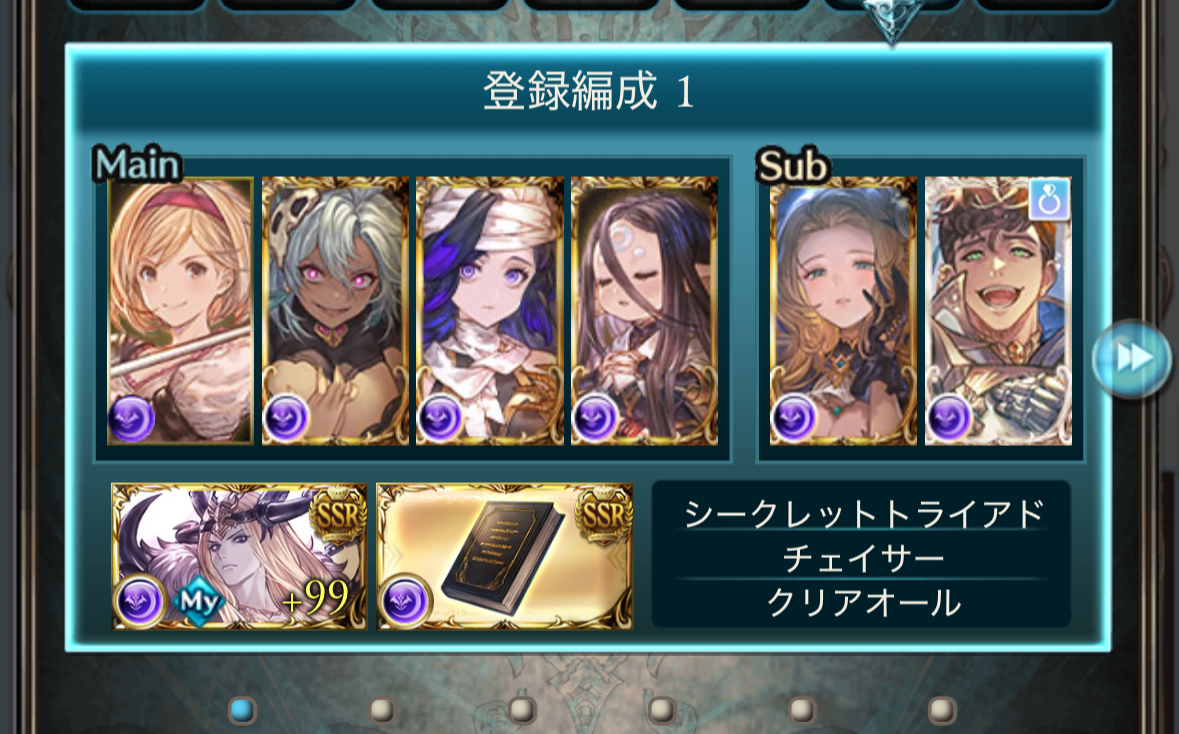Open the SSR summon with +99
The image size is (1179, 734).
[239, 557]
